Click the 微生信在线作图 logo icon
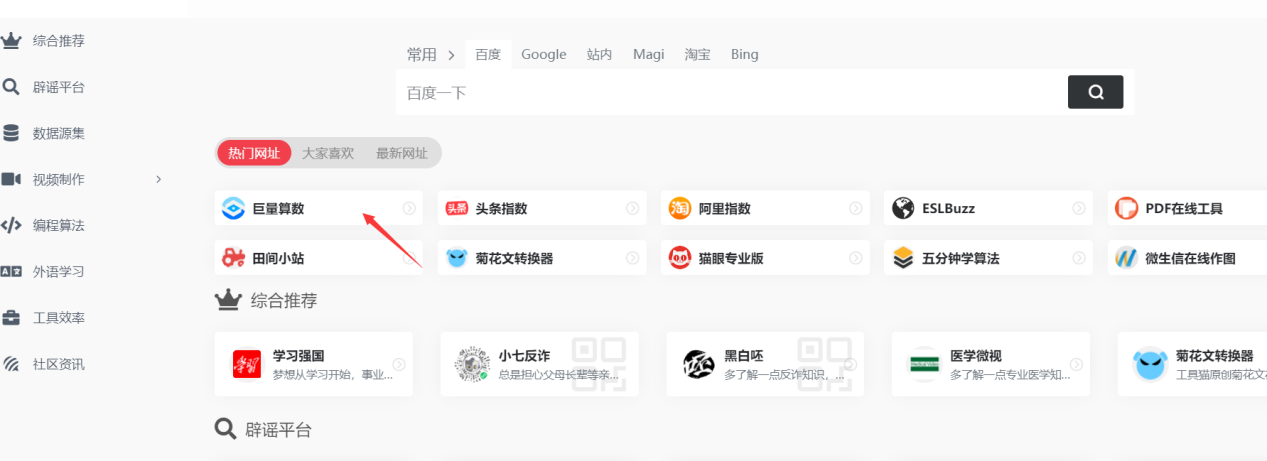The image size is (1267, 461). 1127,258
